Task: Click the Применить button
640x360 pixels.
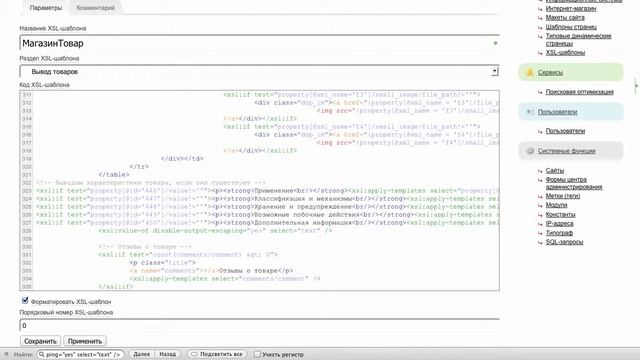Action: click(85, 341)
